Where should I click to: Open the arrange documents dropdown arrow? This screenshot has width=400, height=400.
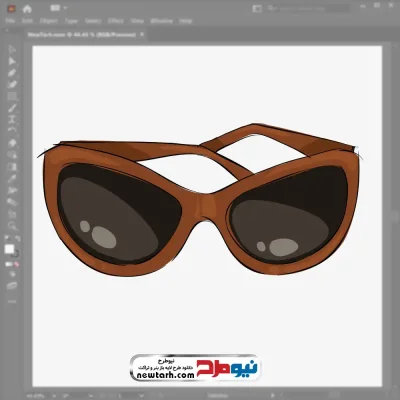tap(65, 8)
